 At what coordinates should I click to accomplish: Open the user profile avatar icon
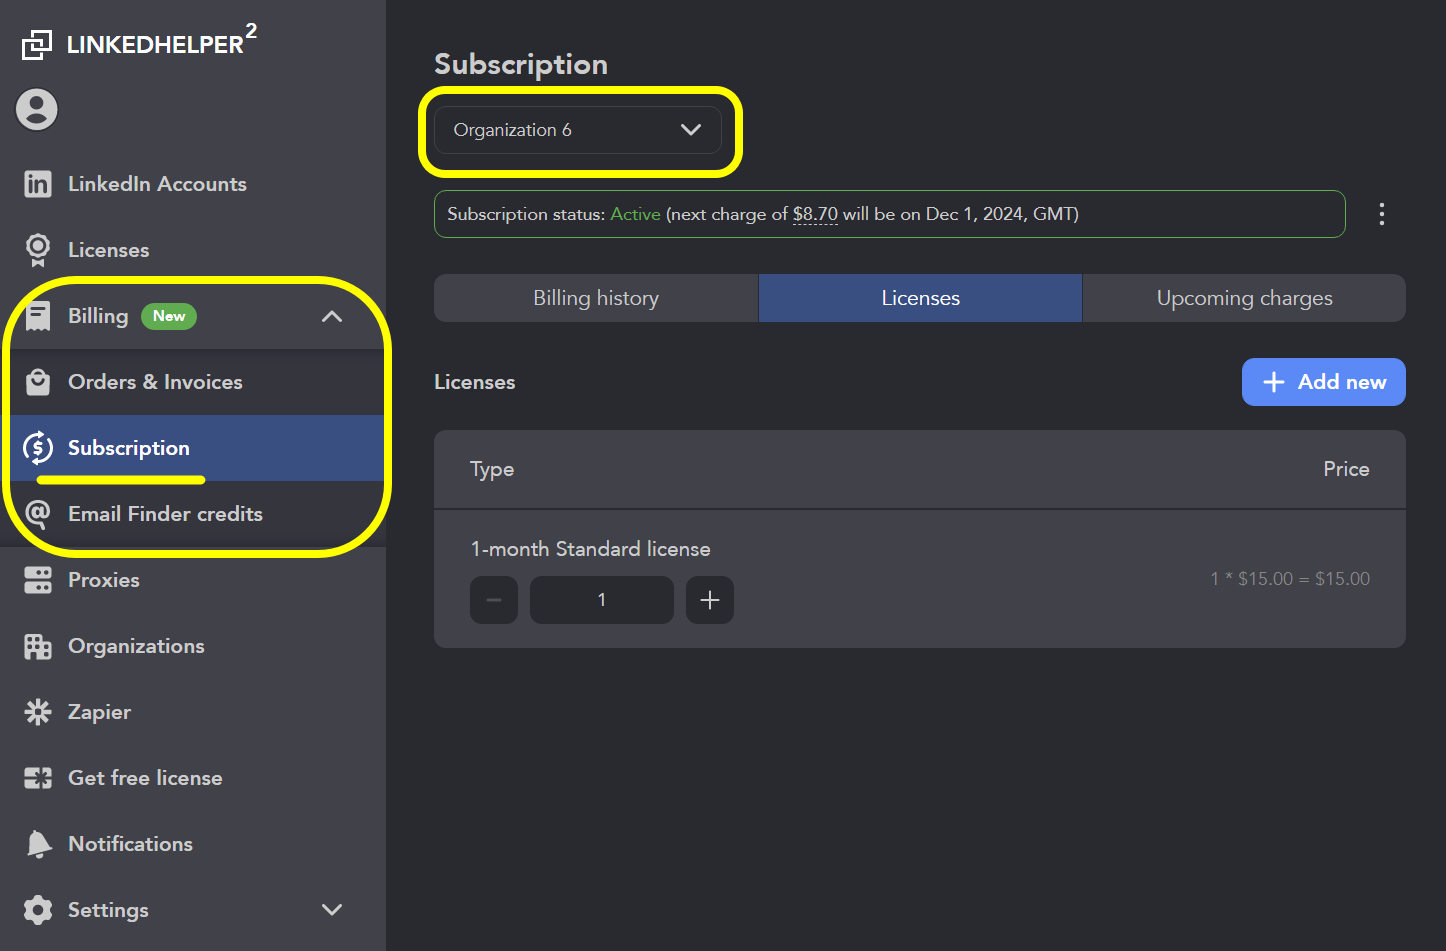pos(36,110)
